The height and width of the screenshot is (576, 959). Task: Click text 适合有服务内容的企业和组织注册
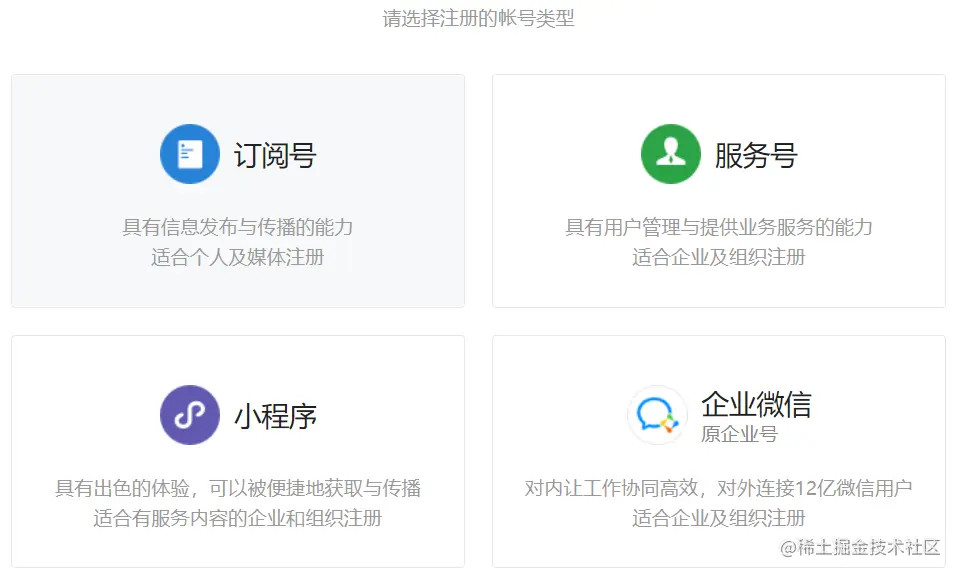tap(238, 518)
